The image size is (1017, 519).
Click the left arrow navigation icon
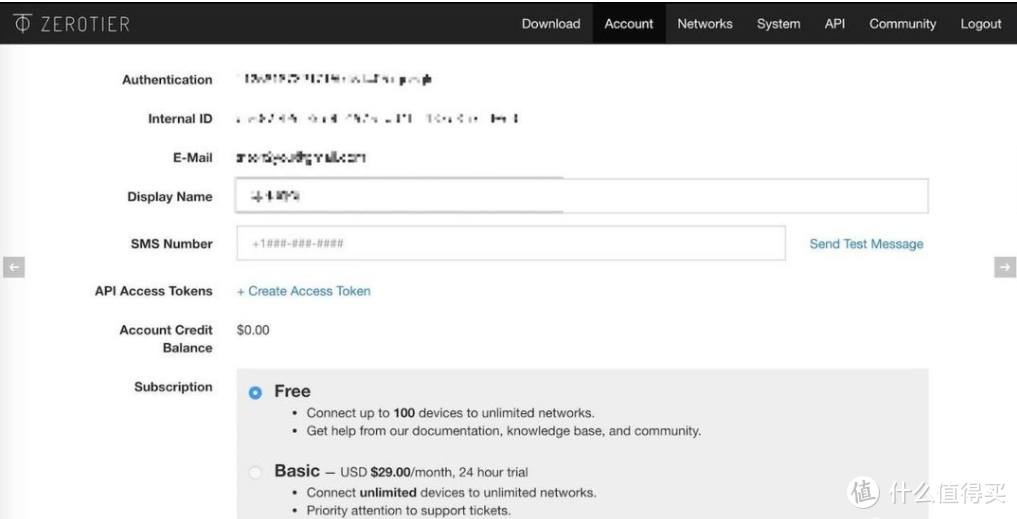(x=13, y=266)
